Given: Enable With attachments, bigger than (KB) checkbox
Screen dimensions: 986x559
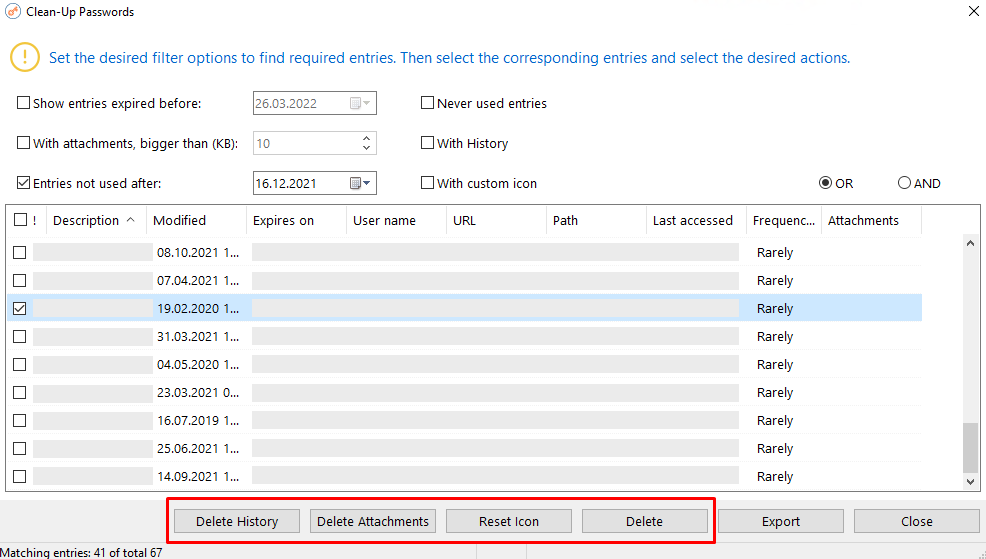Looking at the screenshot, I should (23, 143).
